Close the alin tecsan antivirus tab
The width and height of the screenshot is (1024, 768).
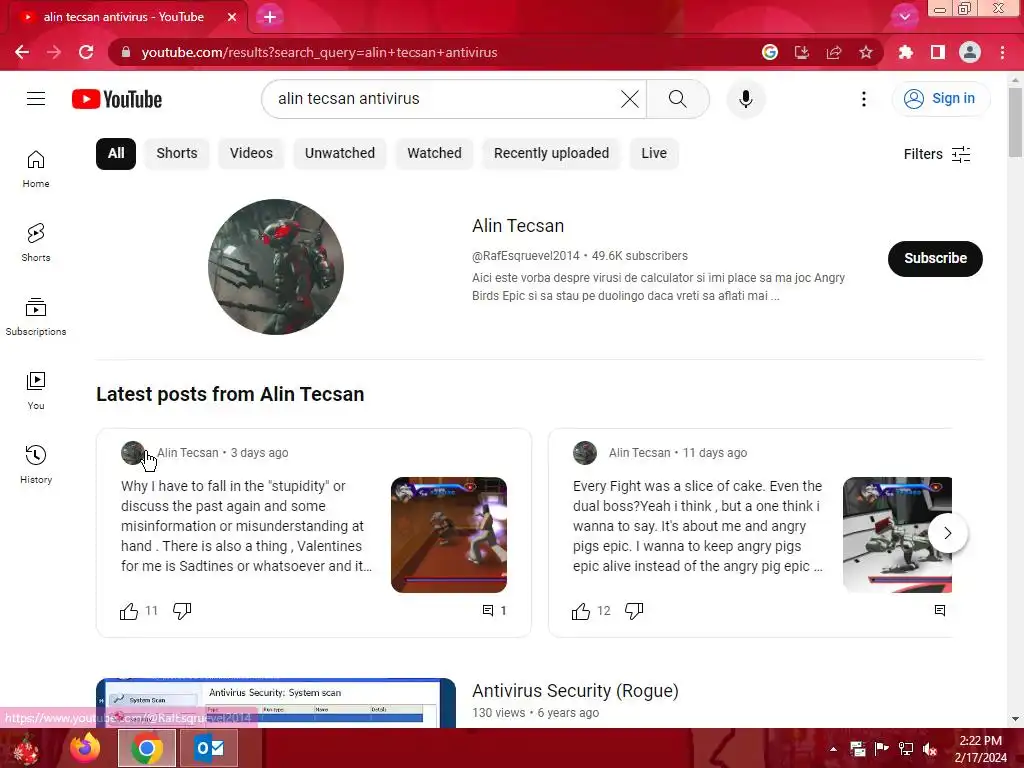pos(232,17)
